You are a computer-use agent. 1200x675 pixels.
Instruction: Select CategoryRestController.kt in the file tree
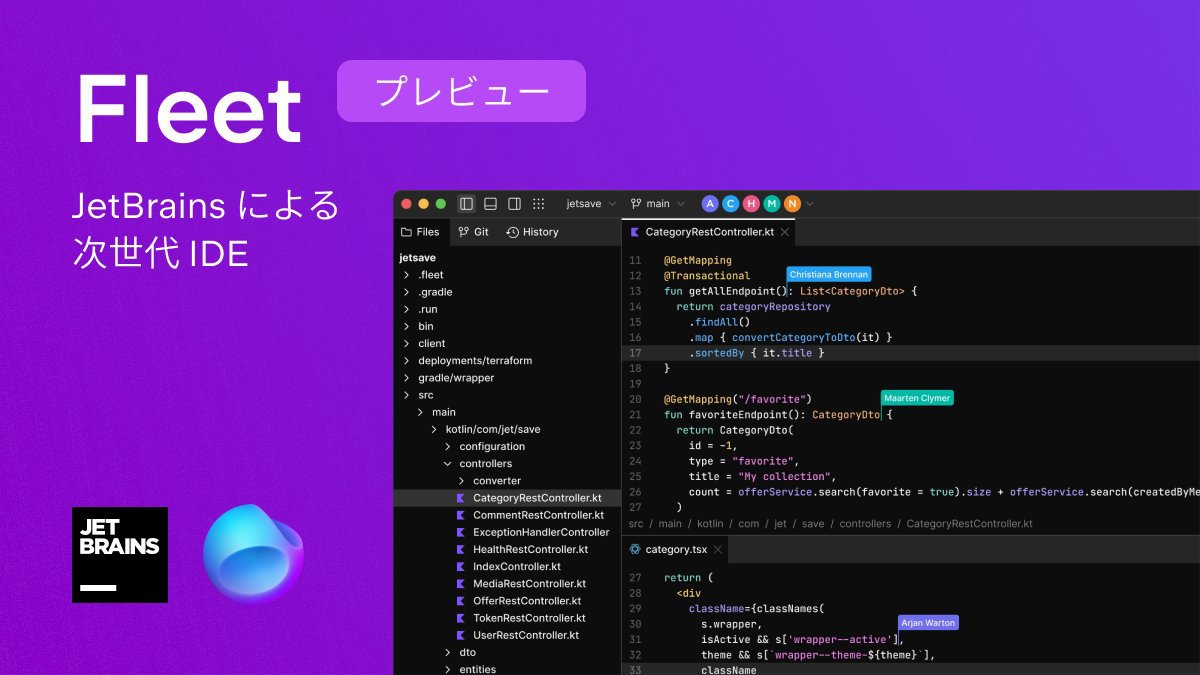click(507, 498)
